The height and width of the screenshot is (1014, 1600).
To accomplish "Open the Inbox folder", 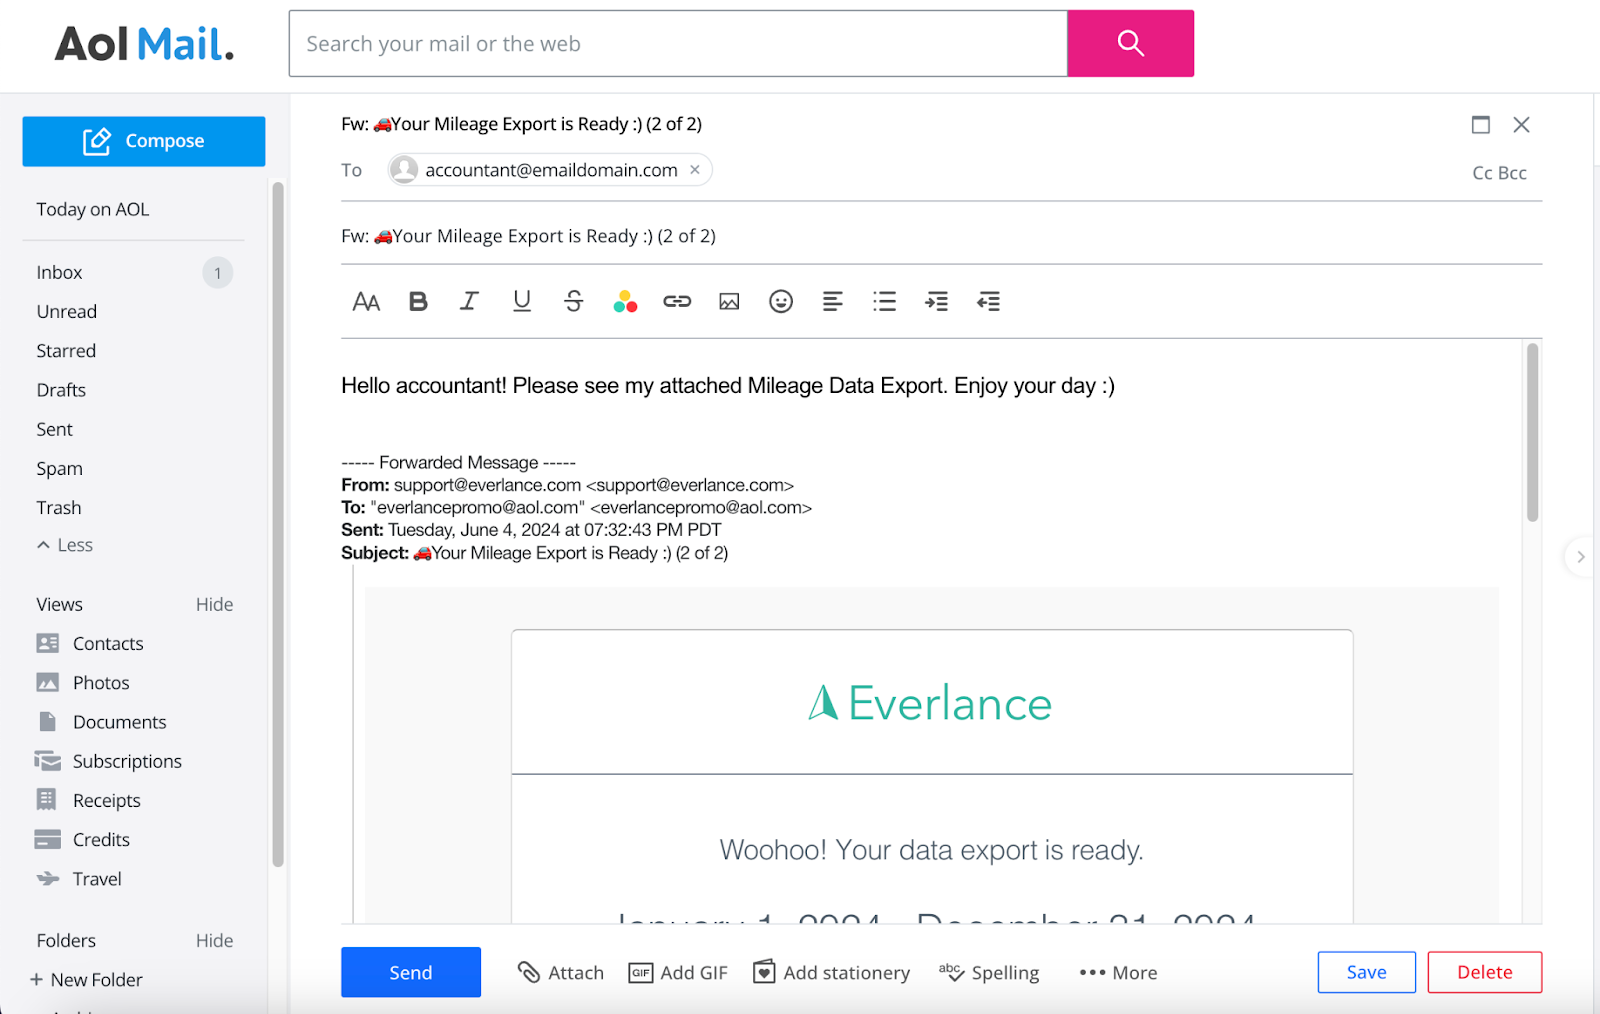I will 60,272.
